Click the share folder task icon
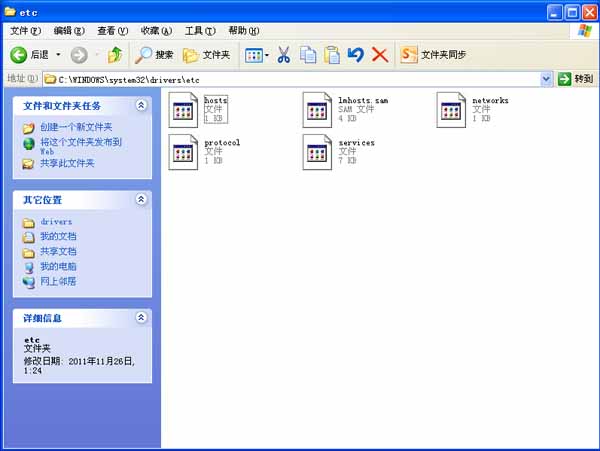 (28, 164)
